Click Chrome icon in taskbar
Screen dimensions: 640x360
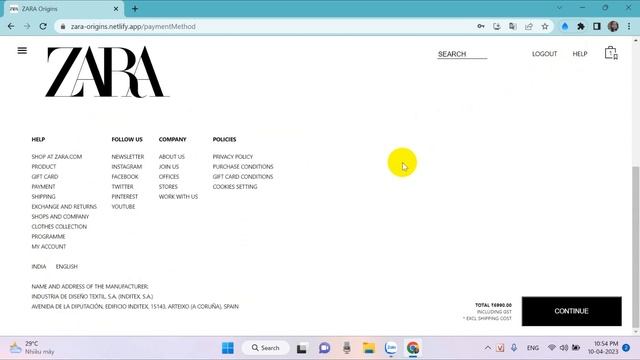[x=413, y=348]
